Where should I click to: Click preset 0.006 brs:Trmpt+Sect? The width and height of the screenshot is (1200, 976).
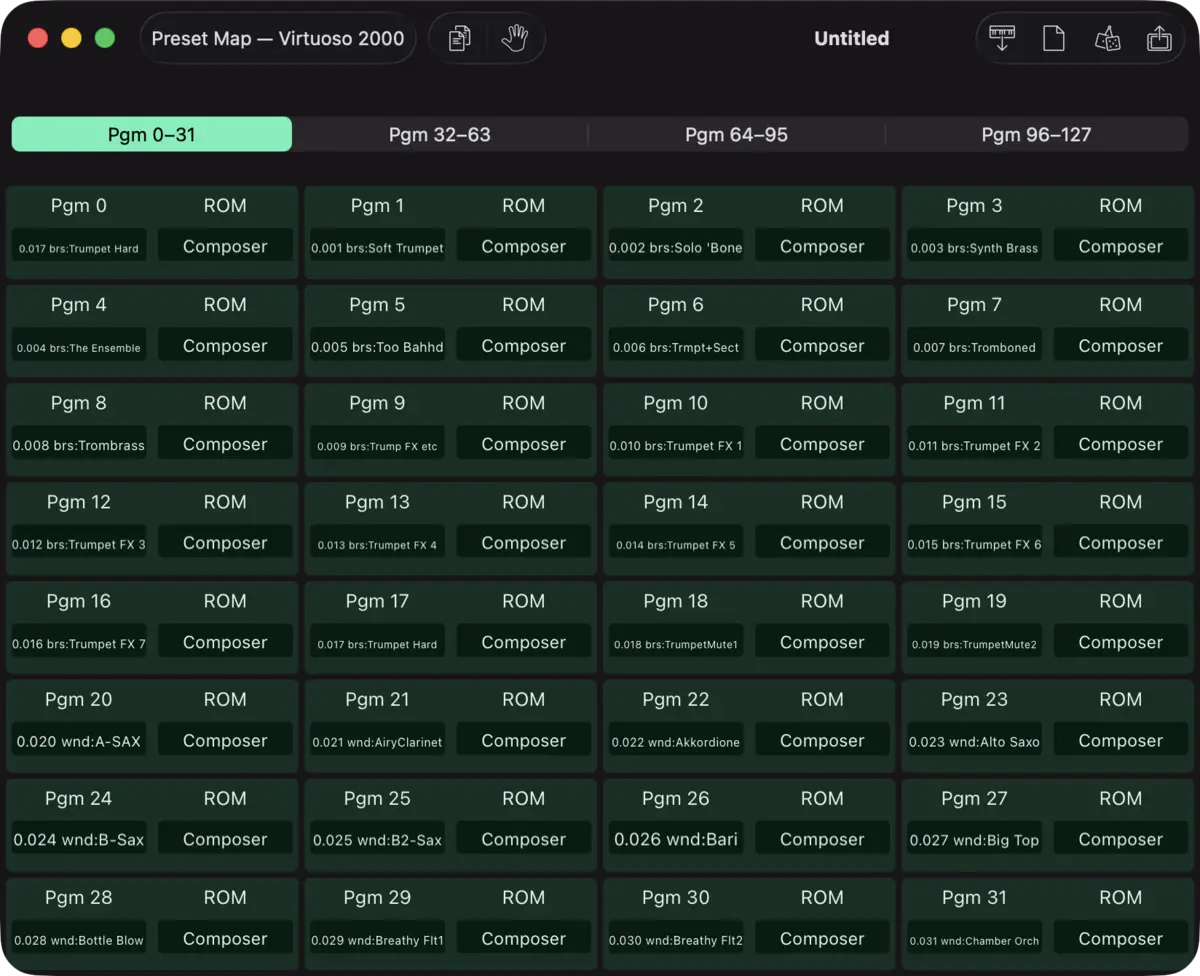pos(676,347)
